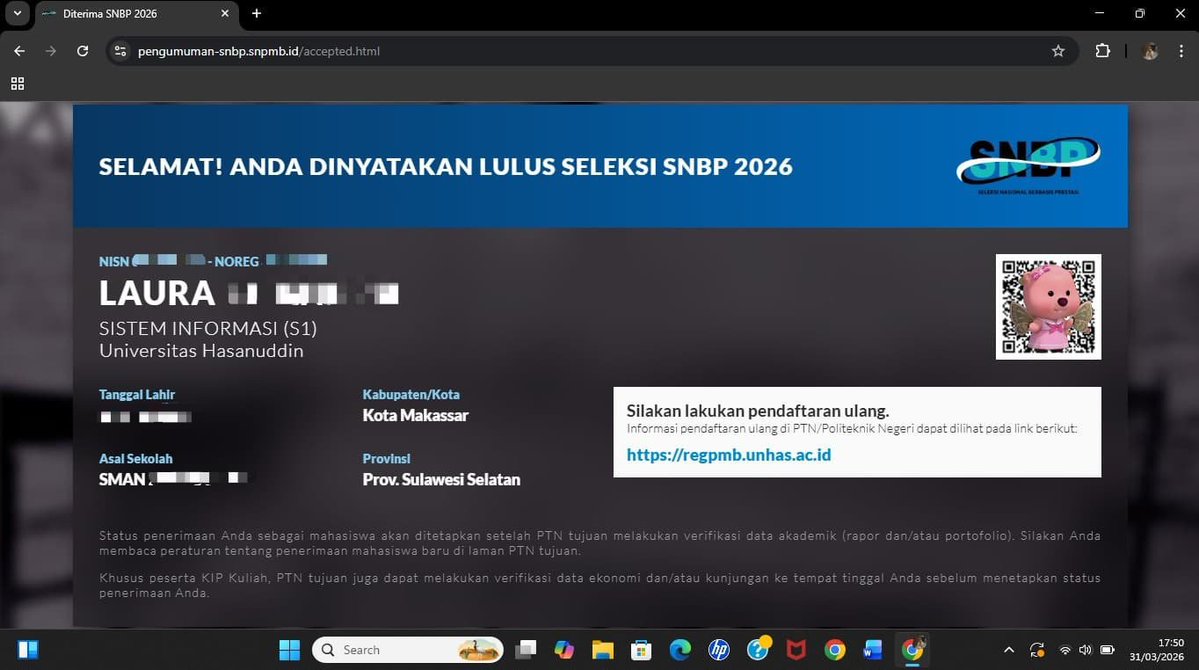1199x670 pixels.
Task: Click the sync status tray icon
Action: [x=1037, y=650]
